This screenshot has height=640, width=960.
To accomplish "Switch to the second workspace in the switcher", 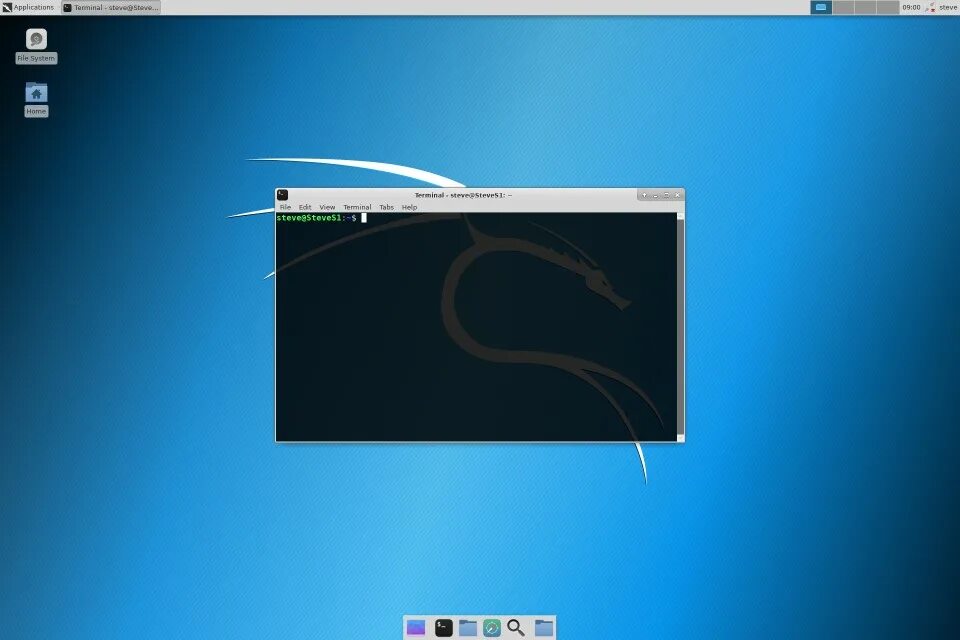I will tap(843, 7).
